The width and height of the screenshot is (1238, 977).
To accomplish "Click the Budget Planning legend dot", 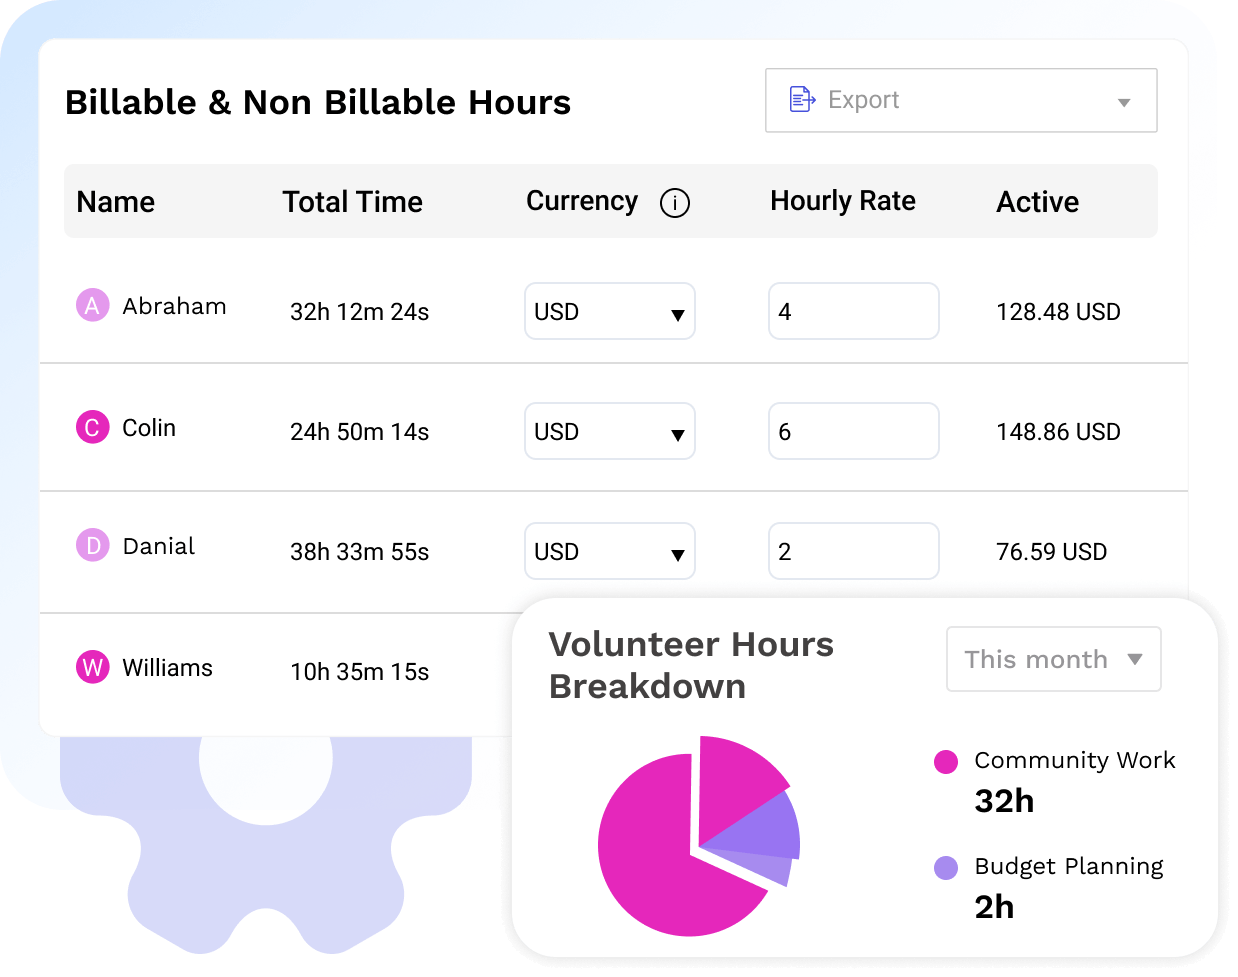I will [945, 868].
